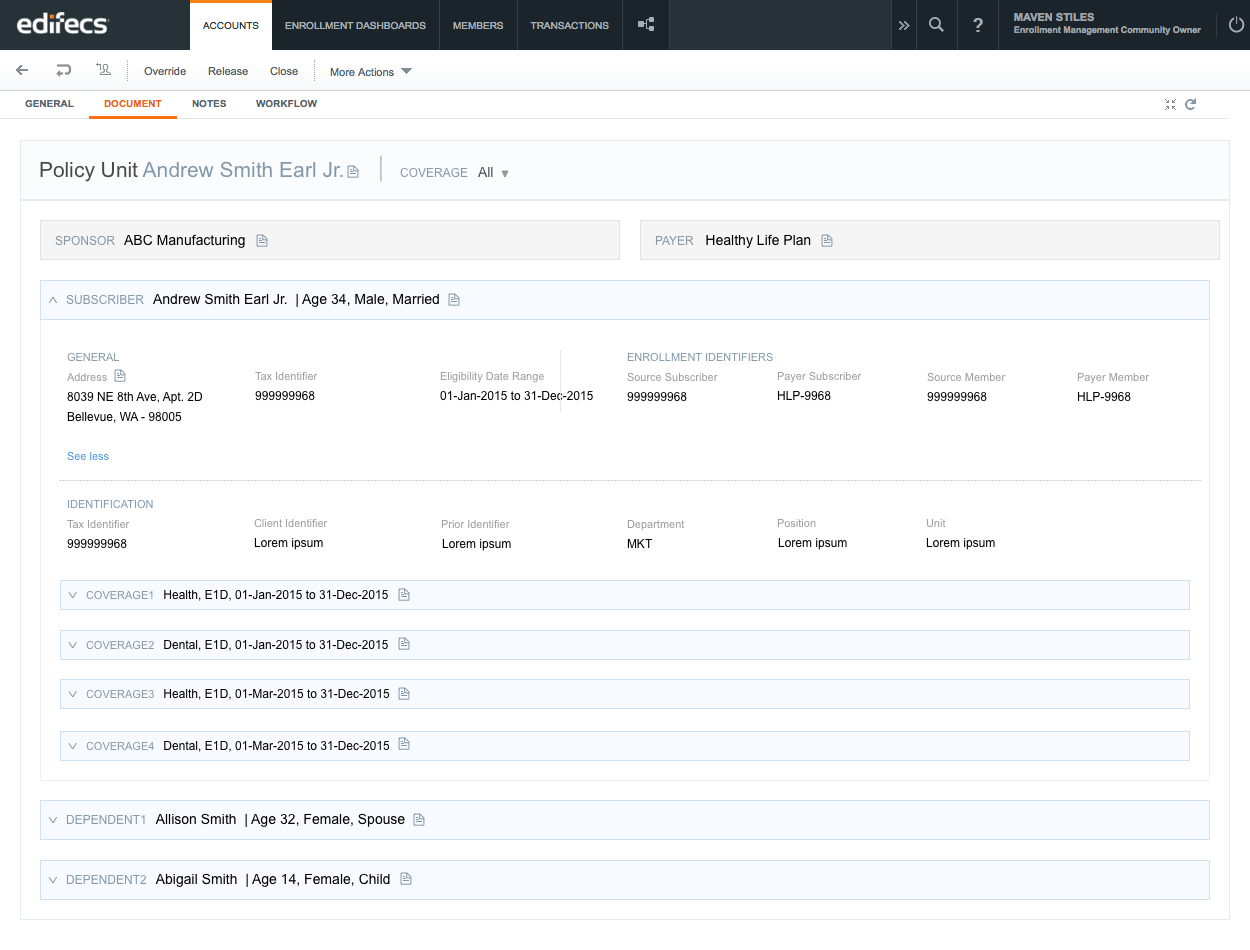Viewport: 1250px width, 950px height.
Task: Collapse the Subscriber Andrew Smith section
Action: coord(53,299)
